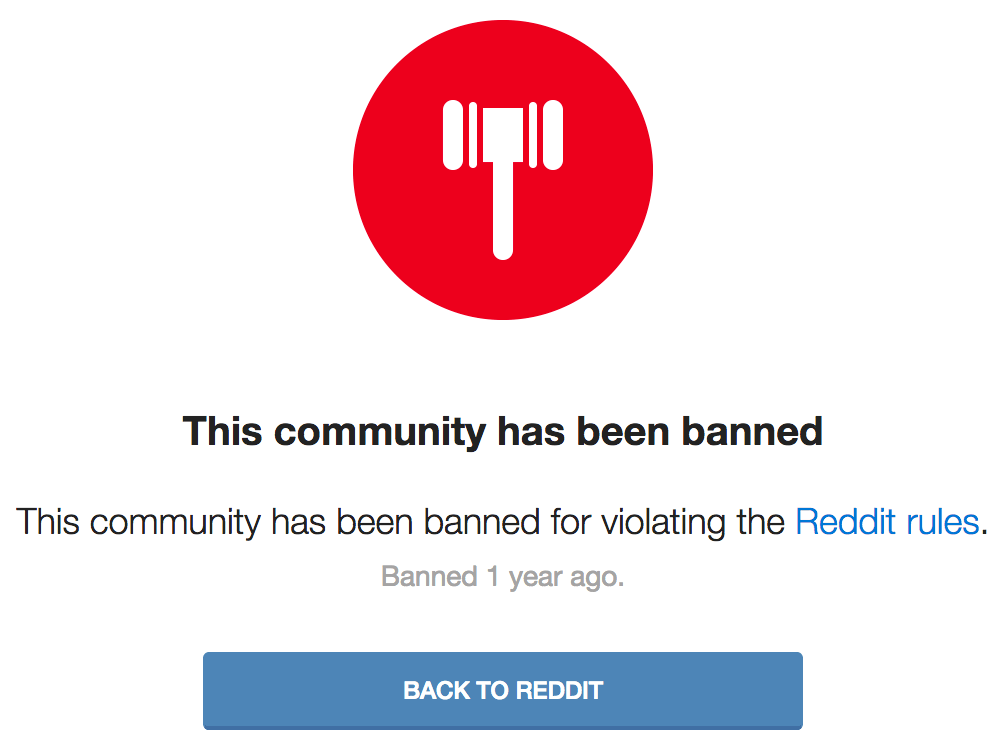Screen dimensions: 996x746
Task: Open the Reddit rules link
Action: pyautogui.click(x=887, y=522)
